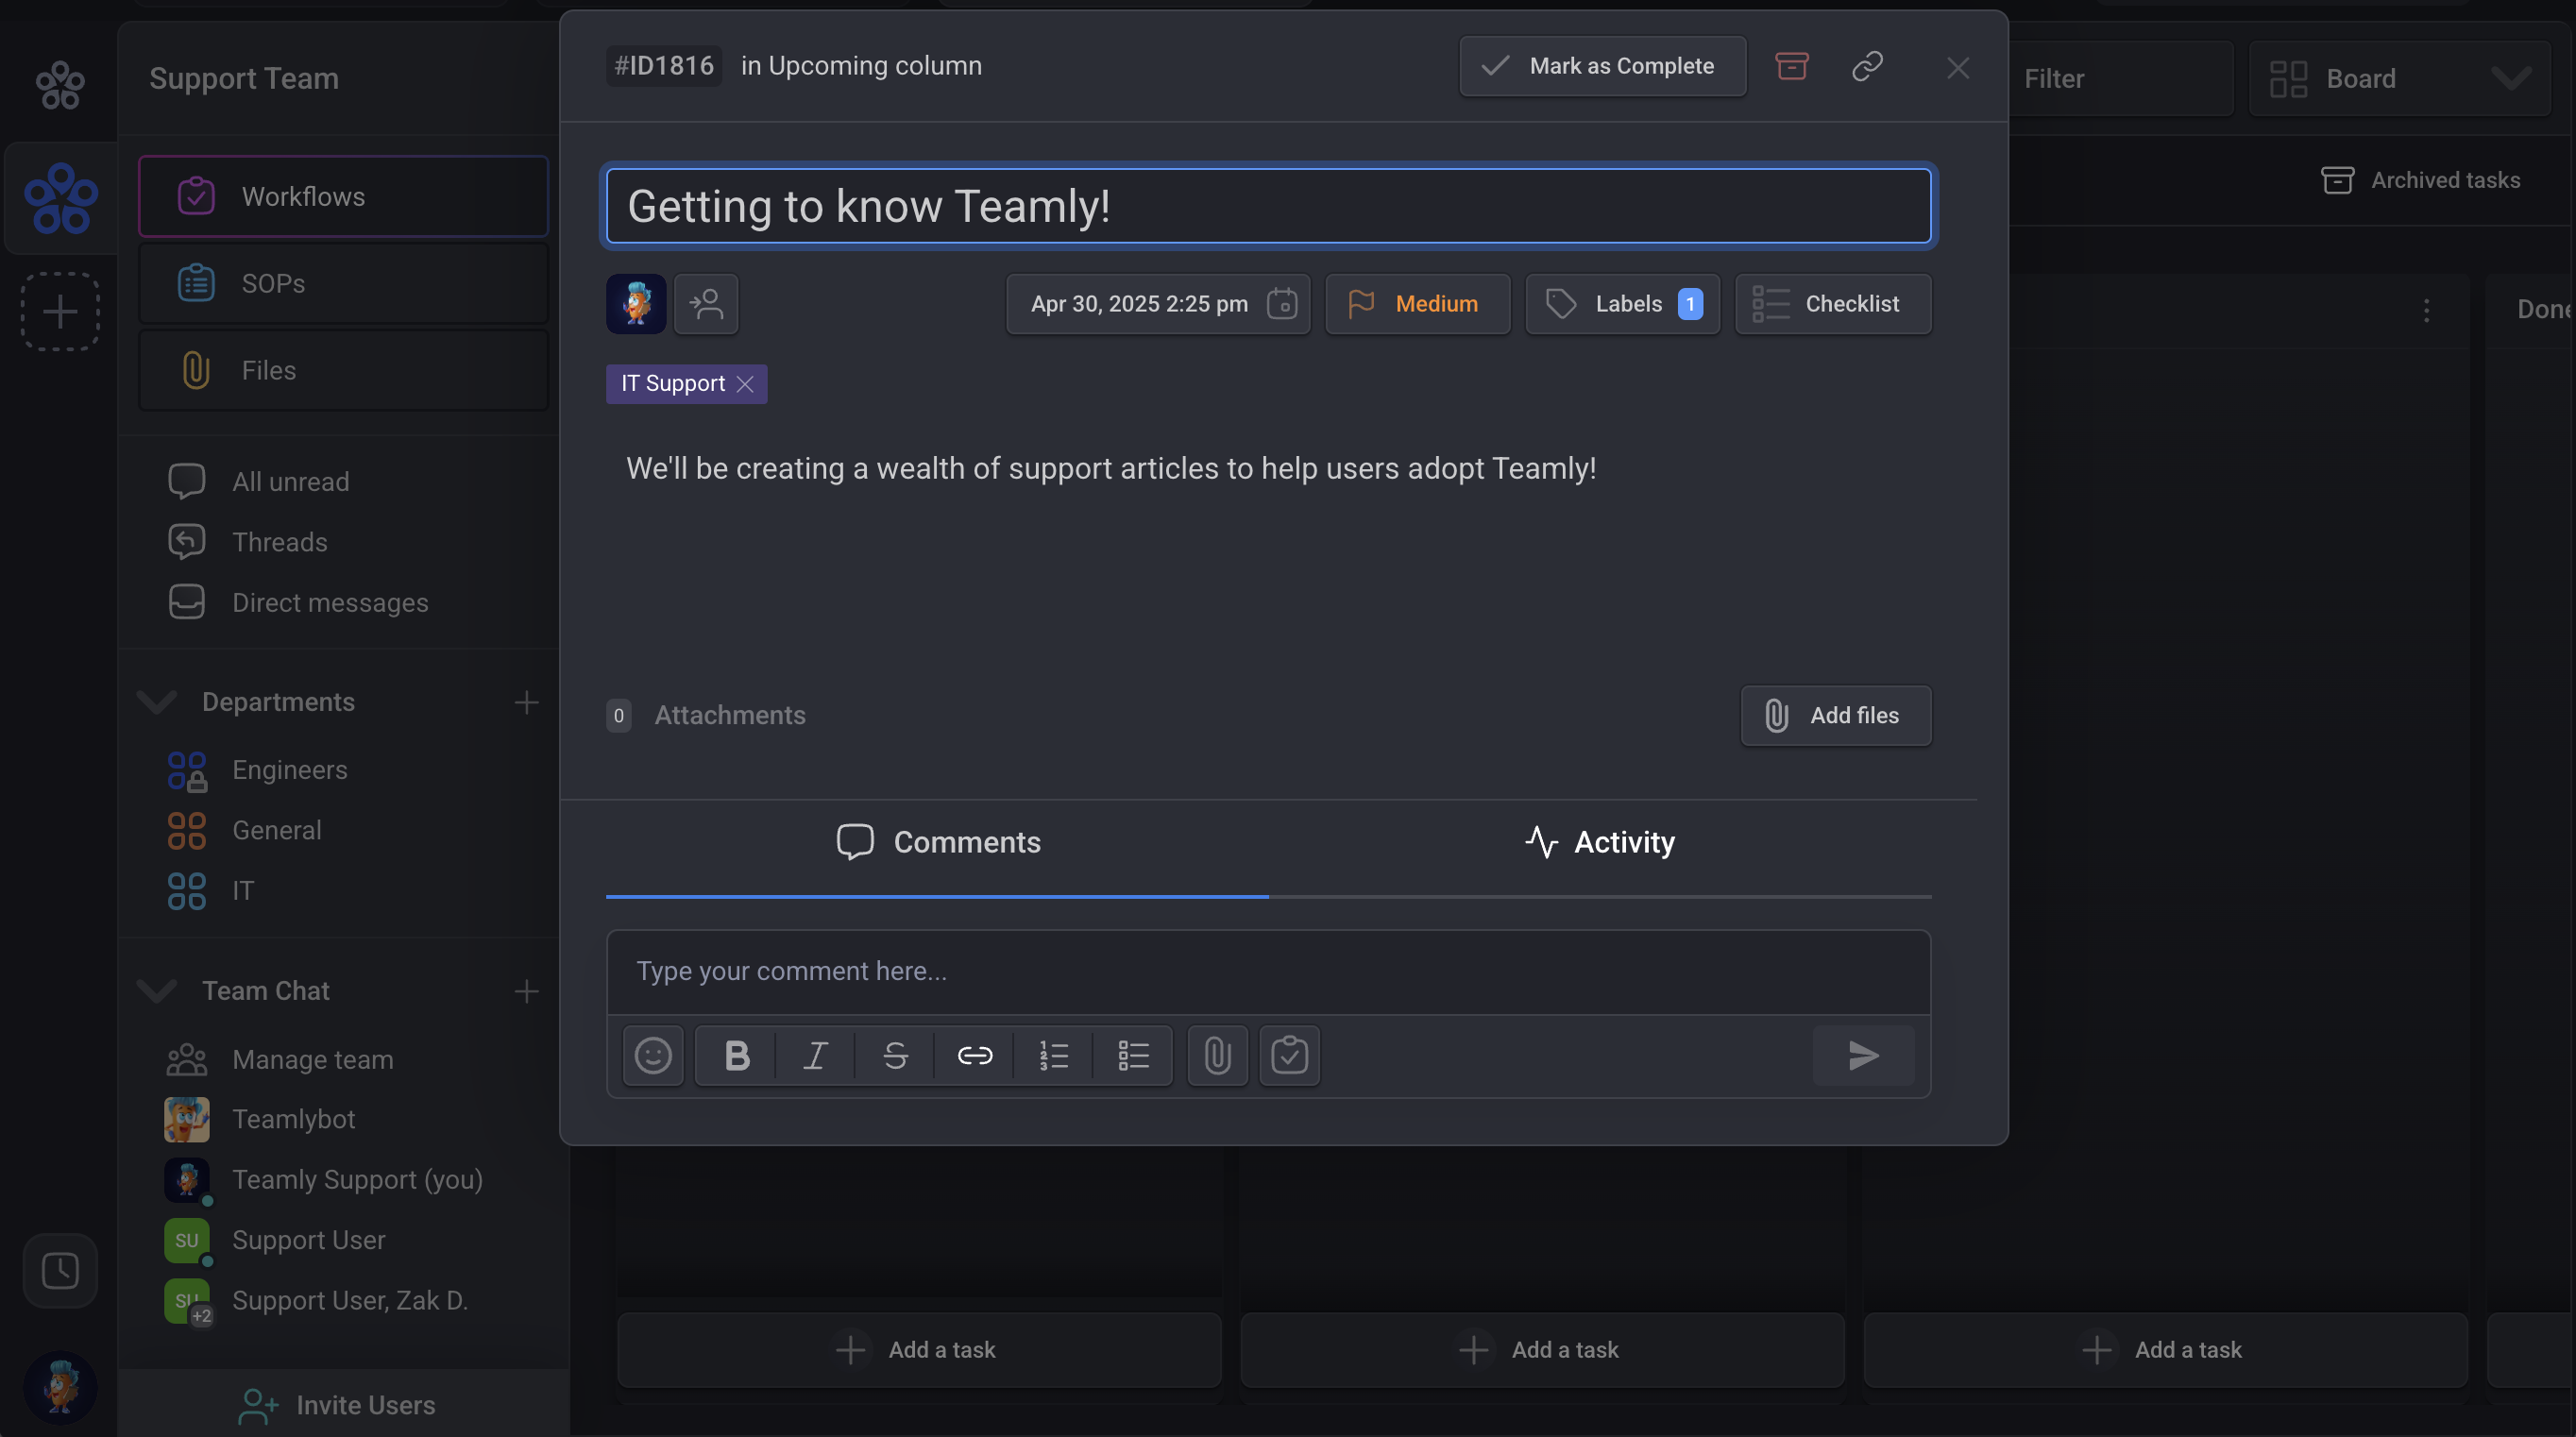This screenshot has width=2576, height=1437.
Task: Open the due date picker
Action: (x=1157, y=304)
